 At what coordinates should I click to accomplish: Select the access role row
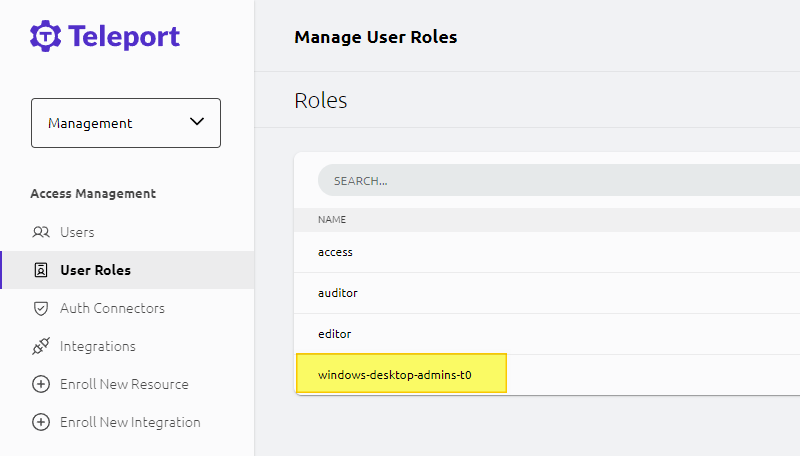coord(335,252)
